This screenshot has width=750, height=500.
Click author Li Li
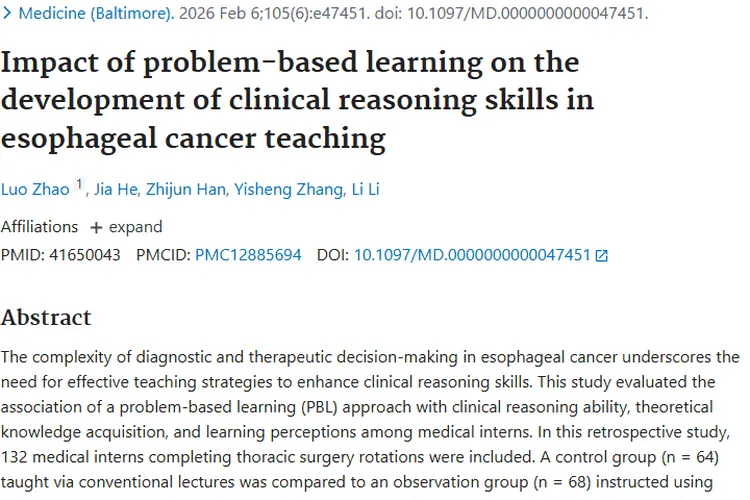(362, 189)
